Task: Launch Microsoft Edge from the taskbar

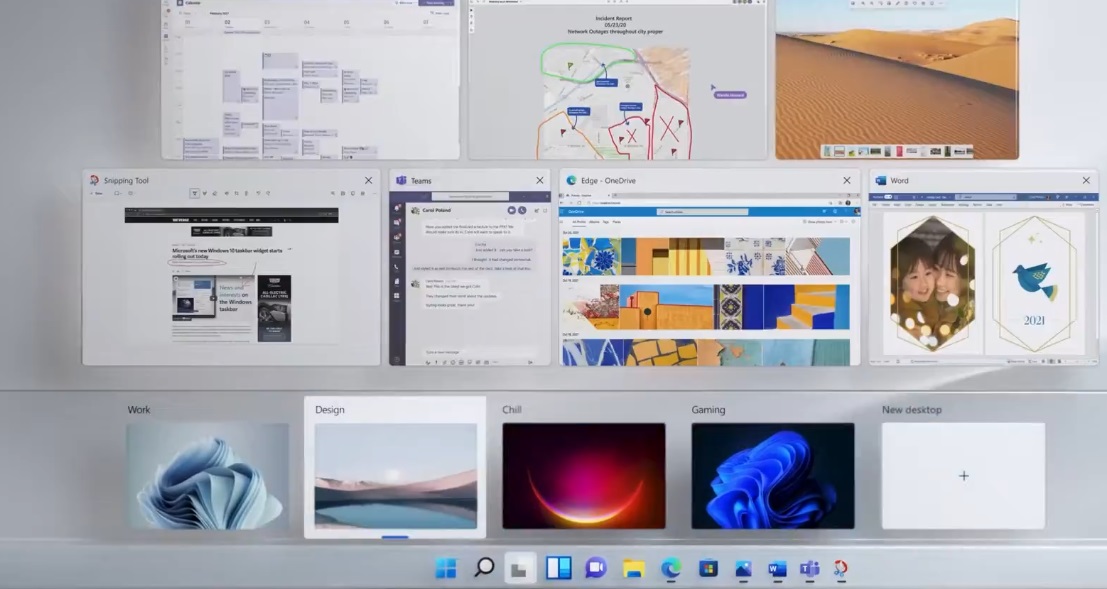Action: point(672,568)
